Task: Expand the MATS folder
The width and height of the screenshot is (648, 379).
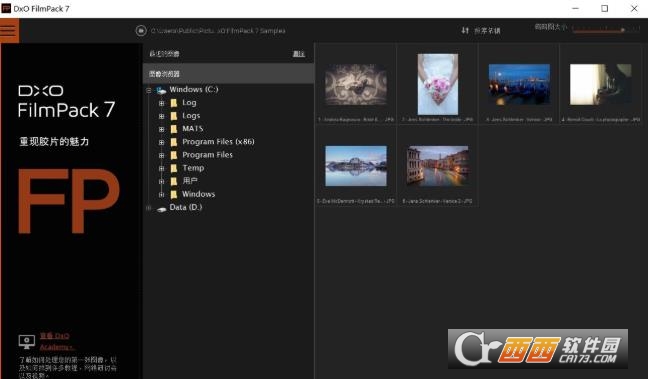Action: click(162, 129)
